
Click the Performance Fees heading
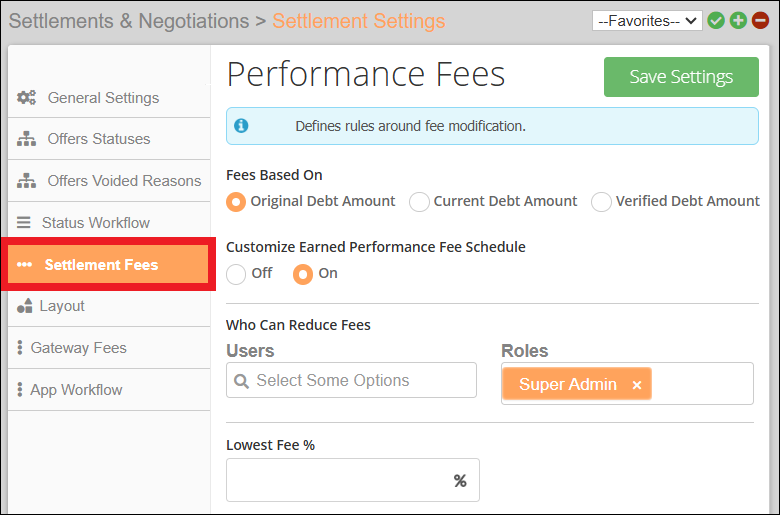366,74
